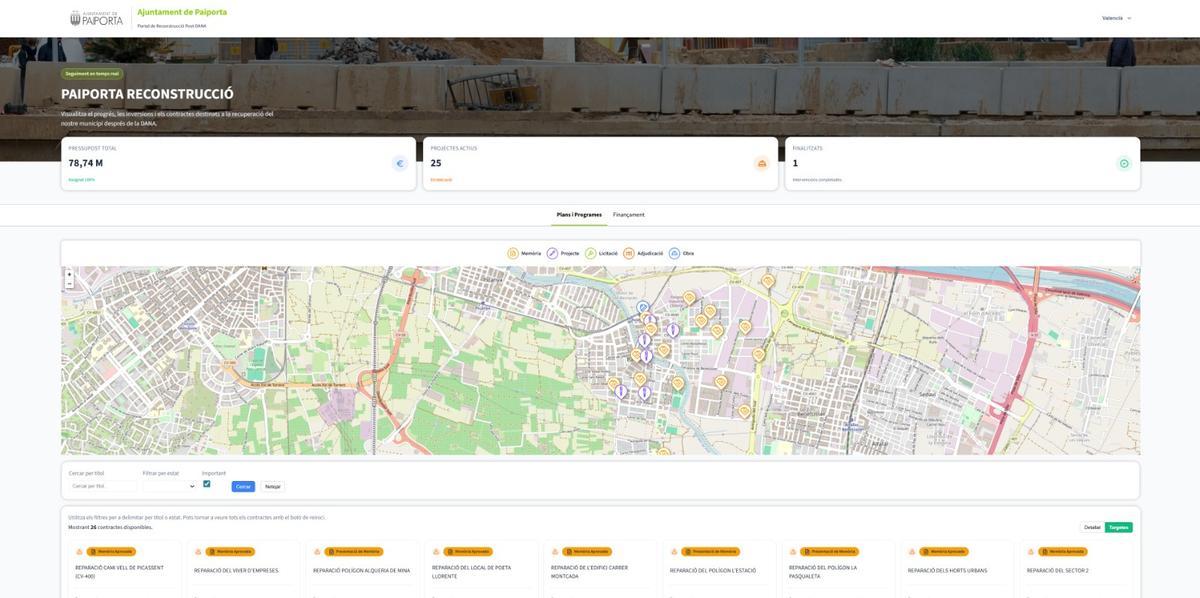
Task: Click the euro icon next to Pressupost Total
Action: pos(397,161)
